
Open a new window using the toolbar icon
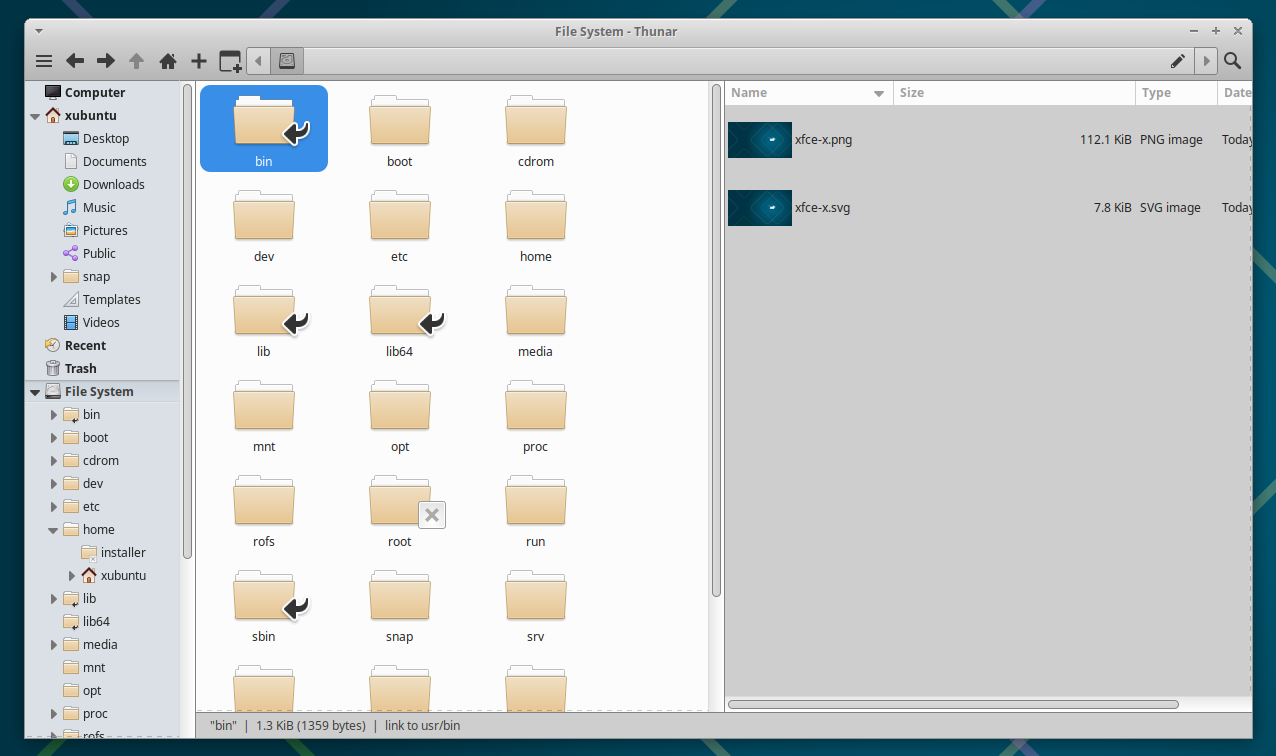click(x=229, y=60)
